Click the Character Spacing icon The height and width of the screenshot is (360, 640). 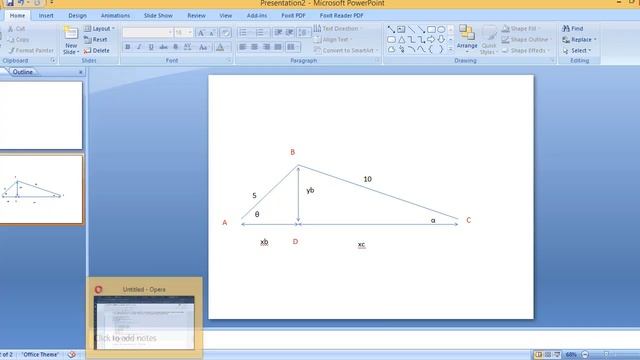click(x=187, y=47)
